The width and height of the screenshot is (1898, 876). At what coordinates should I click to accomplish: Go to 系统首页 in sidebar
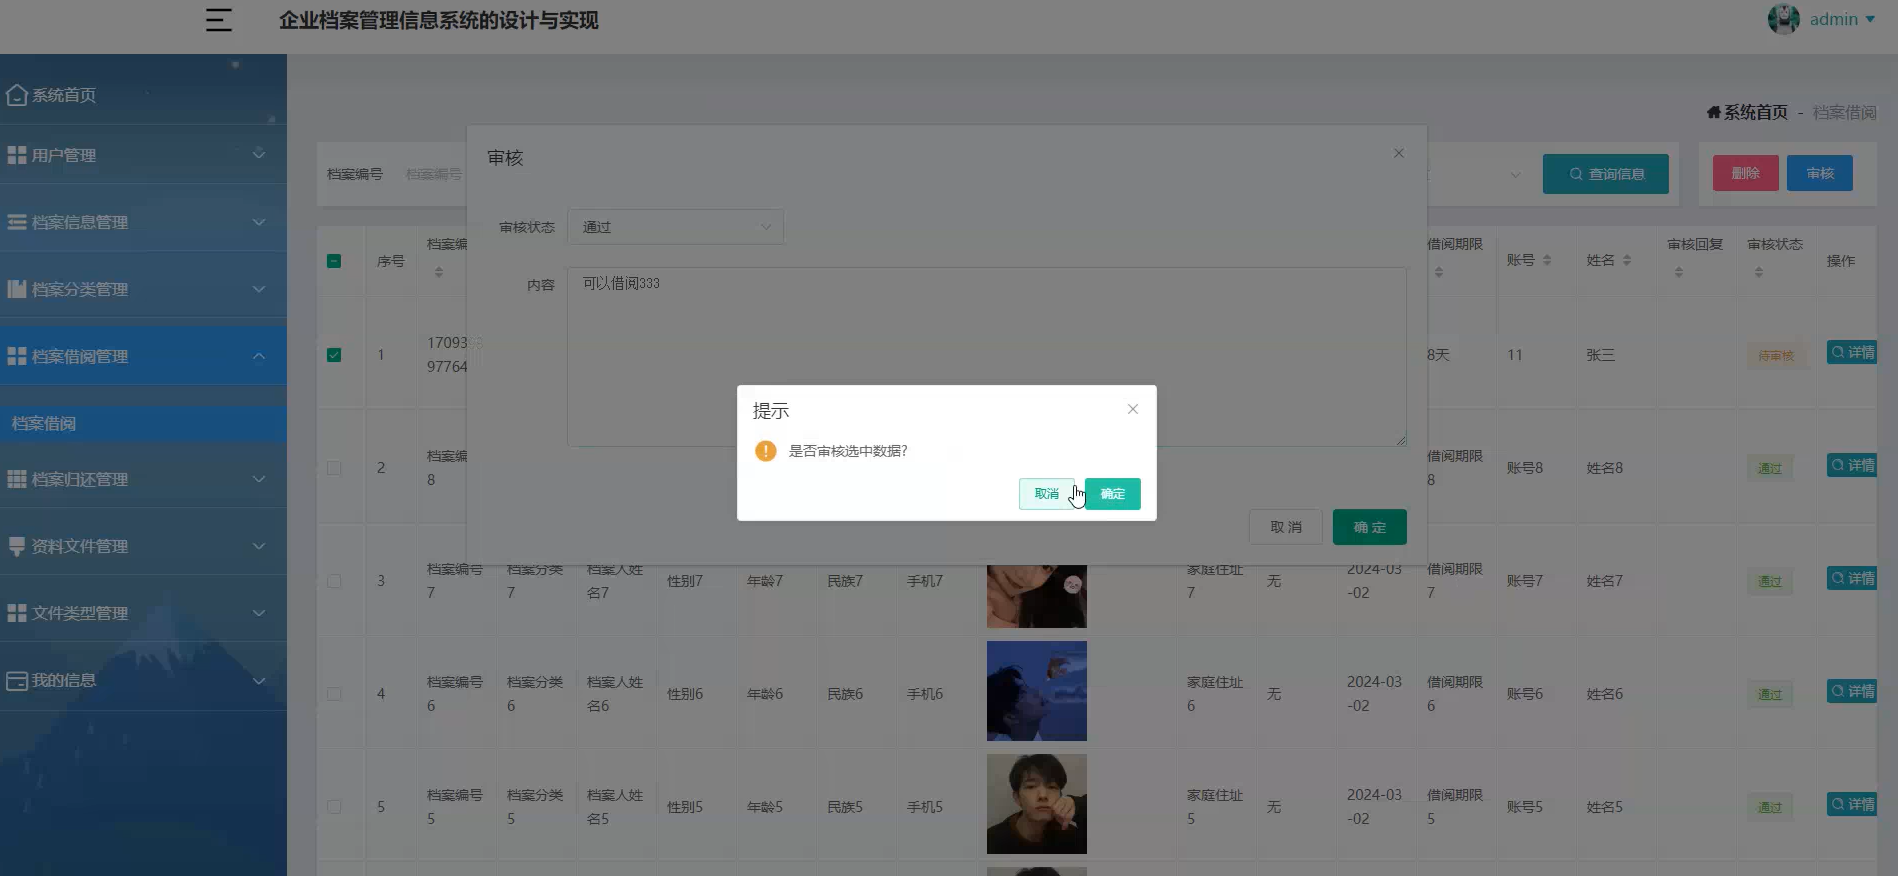(x=143, y=95)
